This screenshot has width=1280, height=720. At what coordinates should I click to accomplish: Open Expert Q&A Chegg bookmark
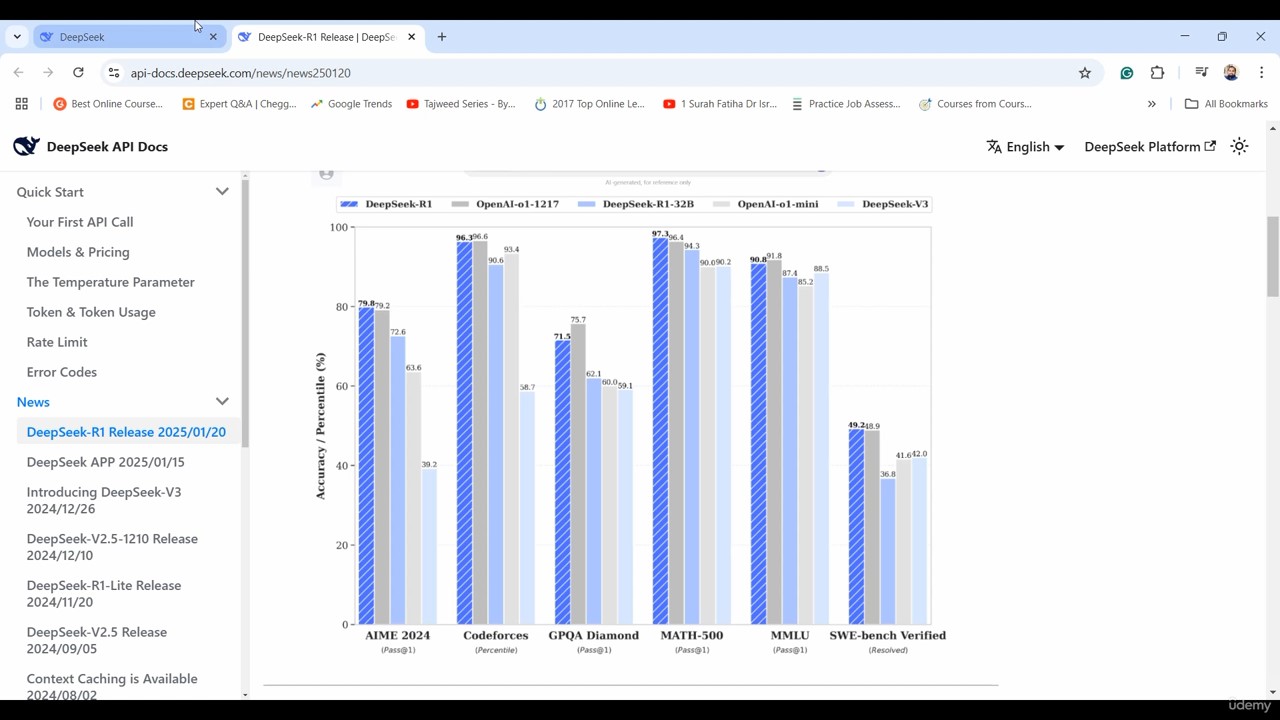(x=239, y=104)
